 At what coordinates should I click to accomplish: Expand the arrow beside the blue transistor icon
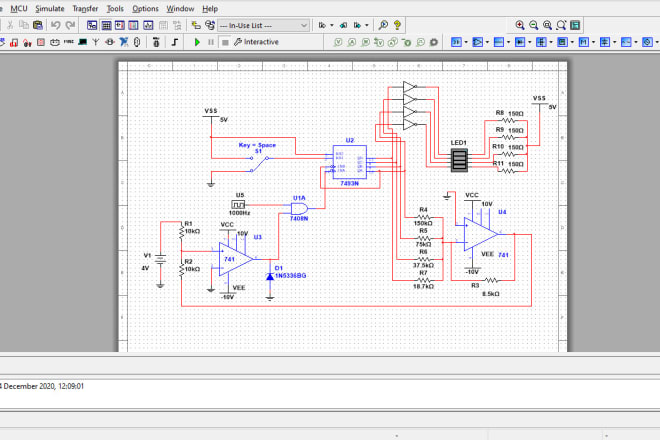[x=551, y=42]
